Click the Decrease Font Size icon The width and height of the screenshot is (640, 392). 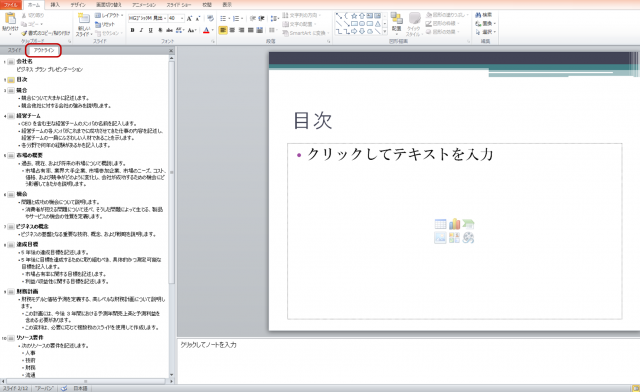tap(198, 18)
